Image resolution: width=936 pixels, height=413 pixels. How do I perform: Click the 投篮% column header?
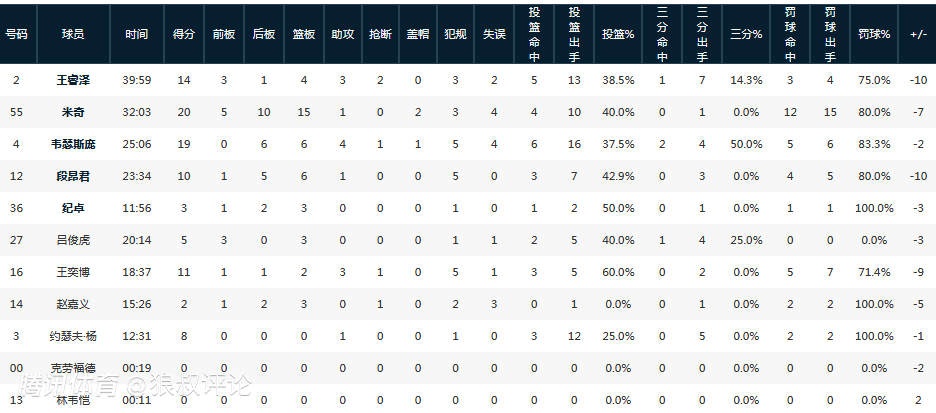pyautogui.click(x=618, y=33)
